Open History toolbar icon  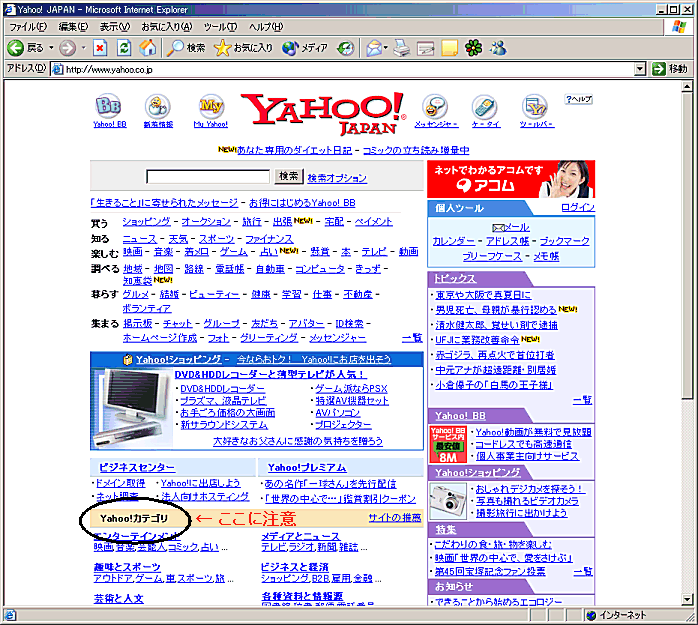pyautogui.click(x=345, y=48)
